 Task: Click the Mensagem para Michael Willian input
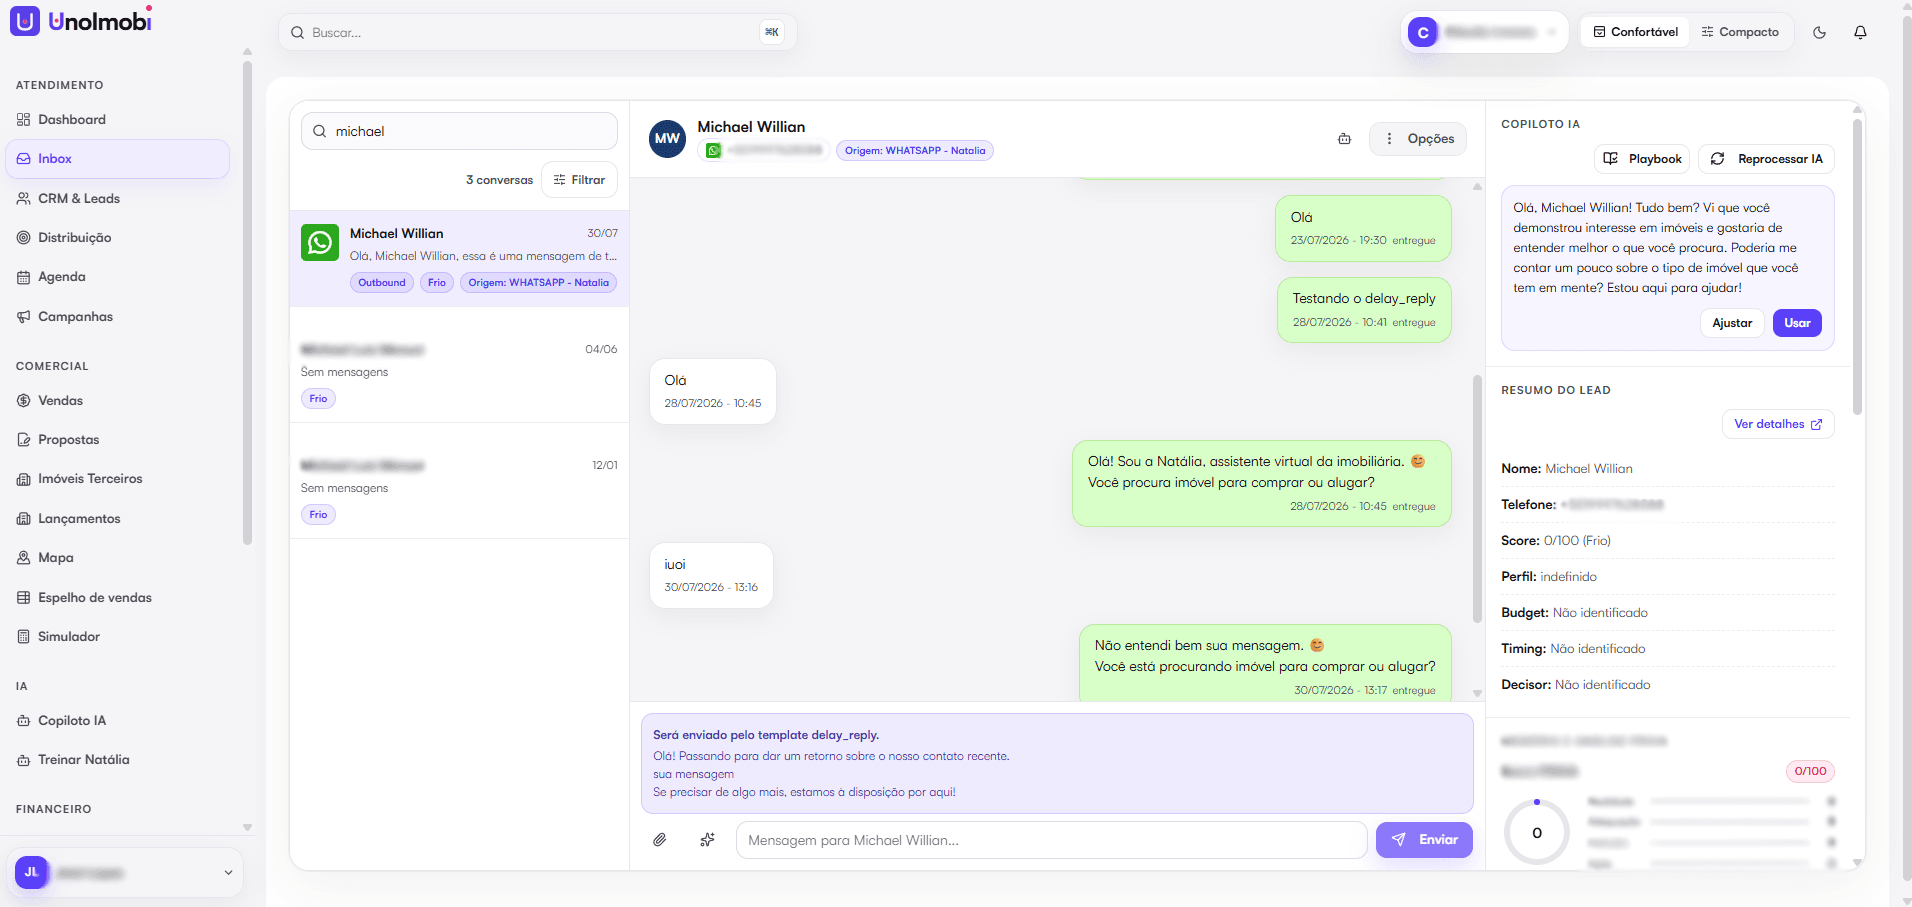tap(1051, 840)
